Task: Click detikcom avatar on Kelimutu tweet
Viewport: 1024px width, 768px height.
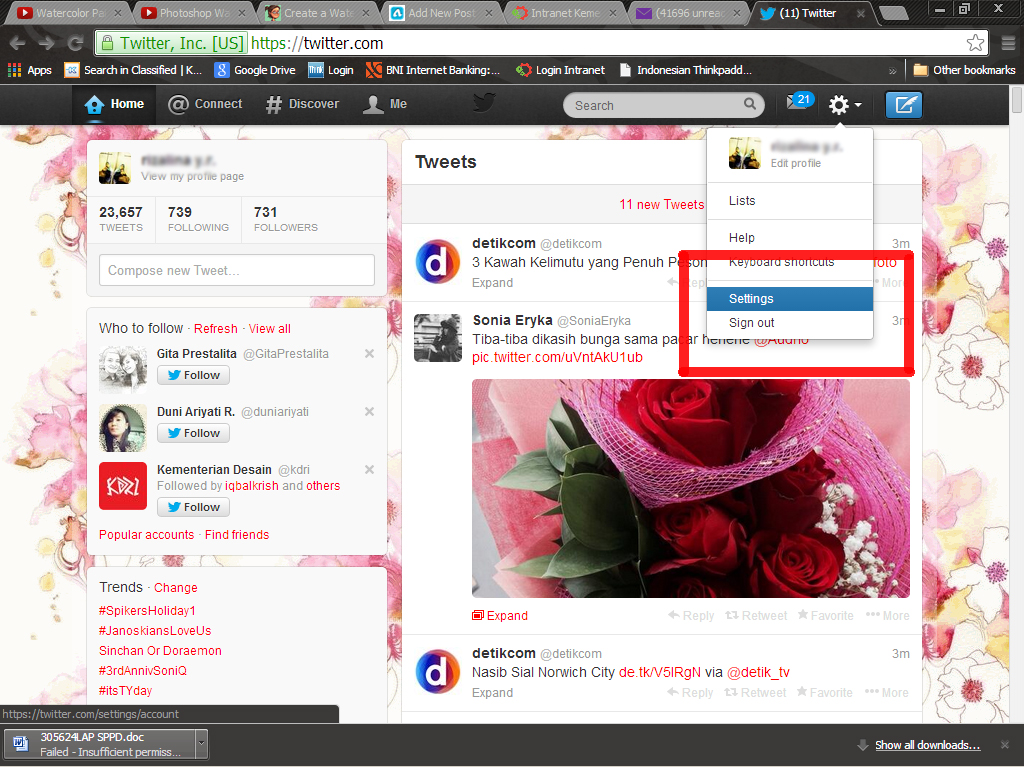Action: pos(438,262)
